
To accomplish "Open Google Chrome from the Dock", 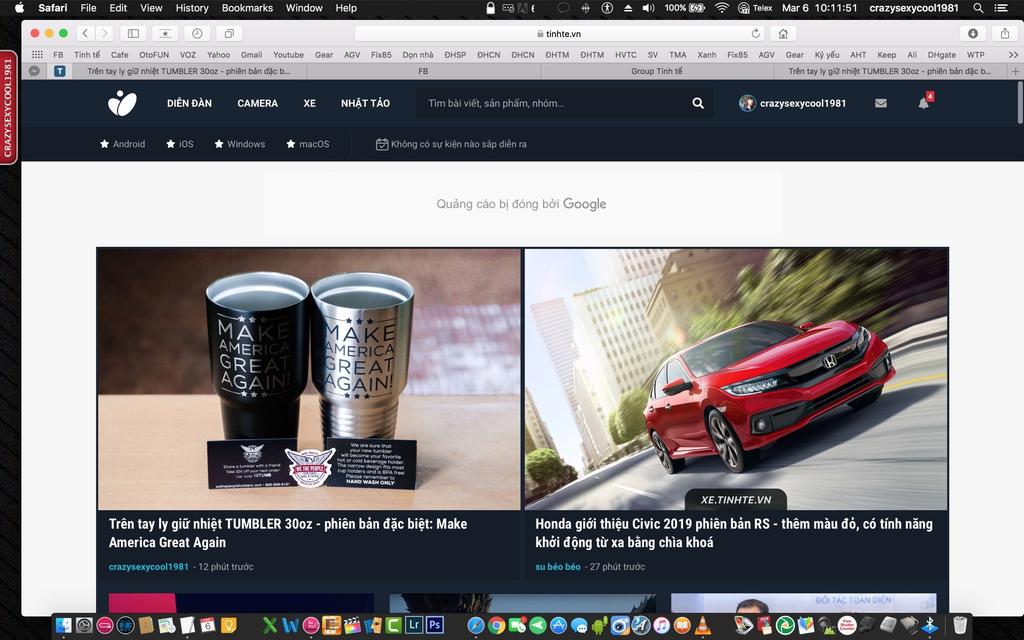I will [x=496, y=625].
